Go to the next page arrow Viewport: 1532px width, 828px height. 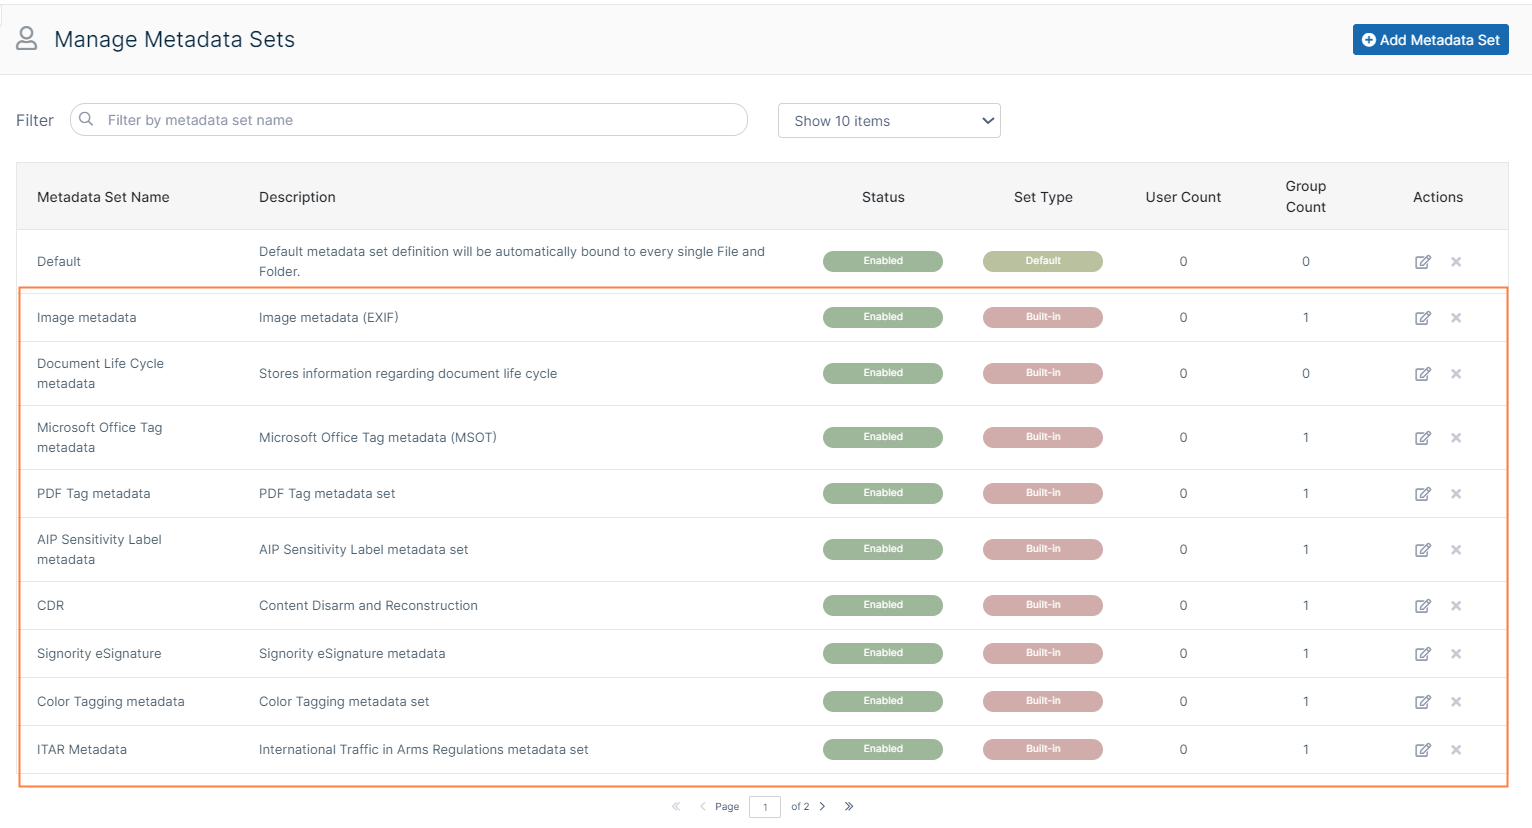(x=822, y=806)
